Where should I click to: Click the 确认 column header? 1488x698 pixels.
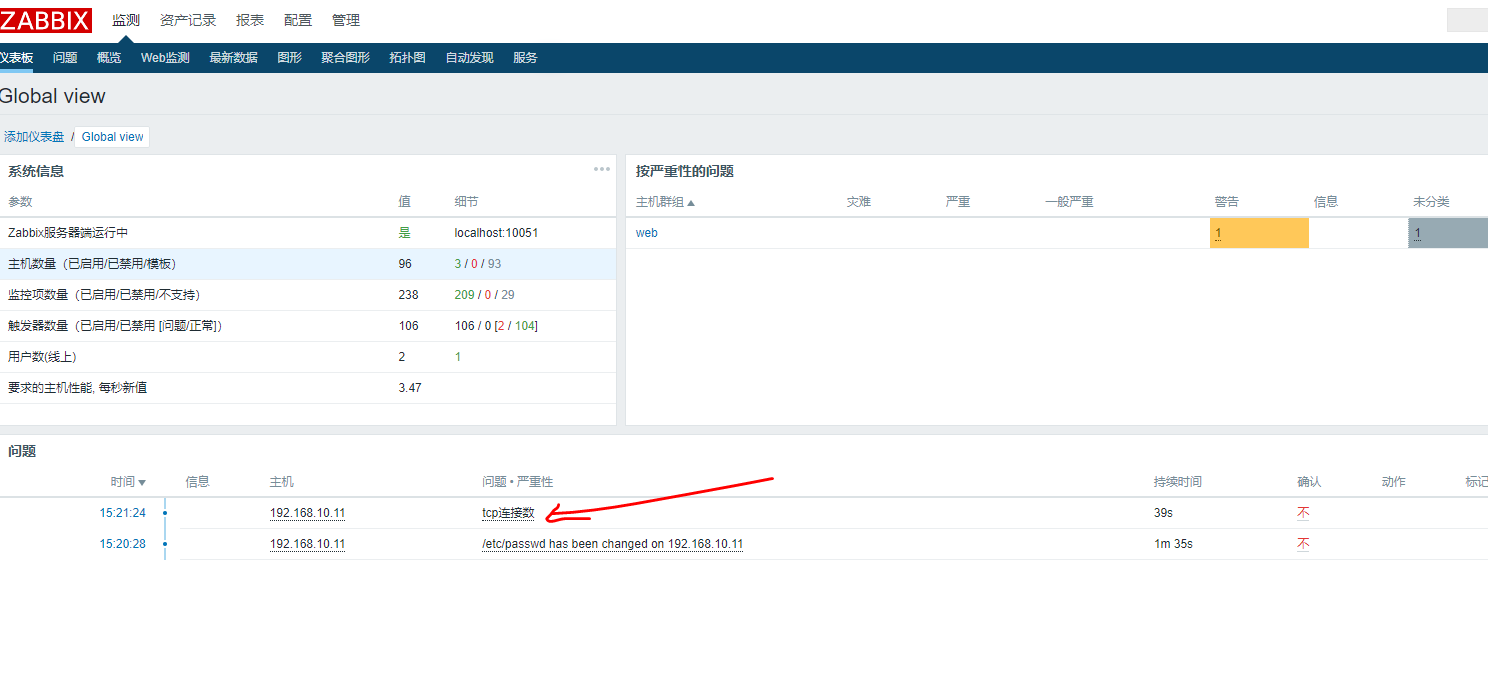click(1309, 482)
